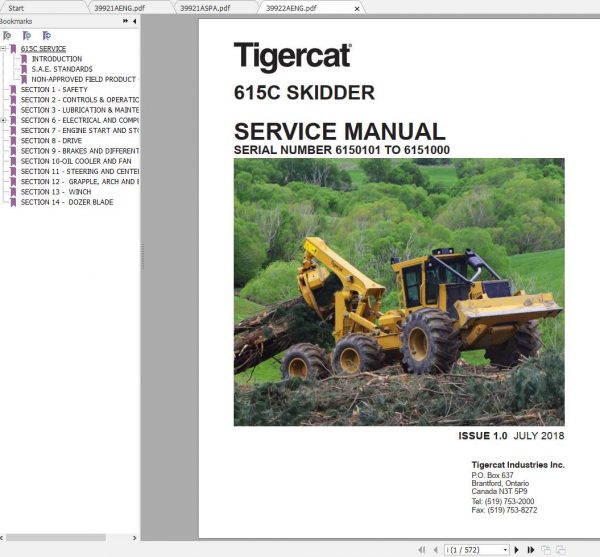600x557 pixels.
Task: Click the Bookmarks scrollbar left arrow
Action: click(2, 538)
